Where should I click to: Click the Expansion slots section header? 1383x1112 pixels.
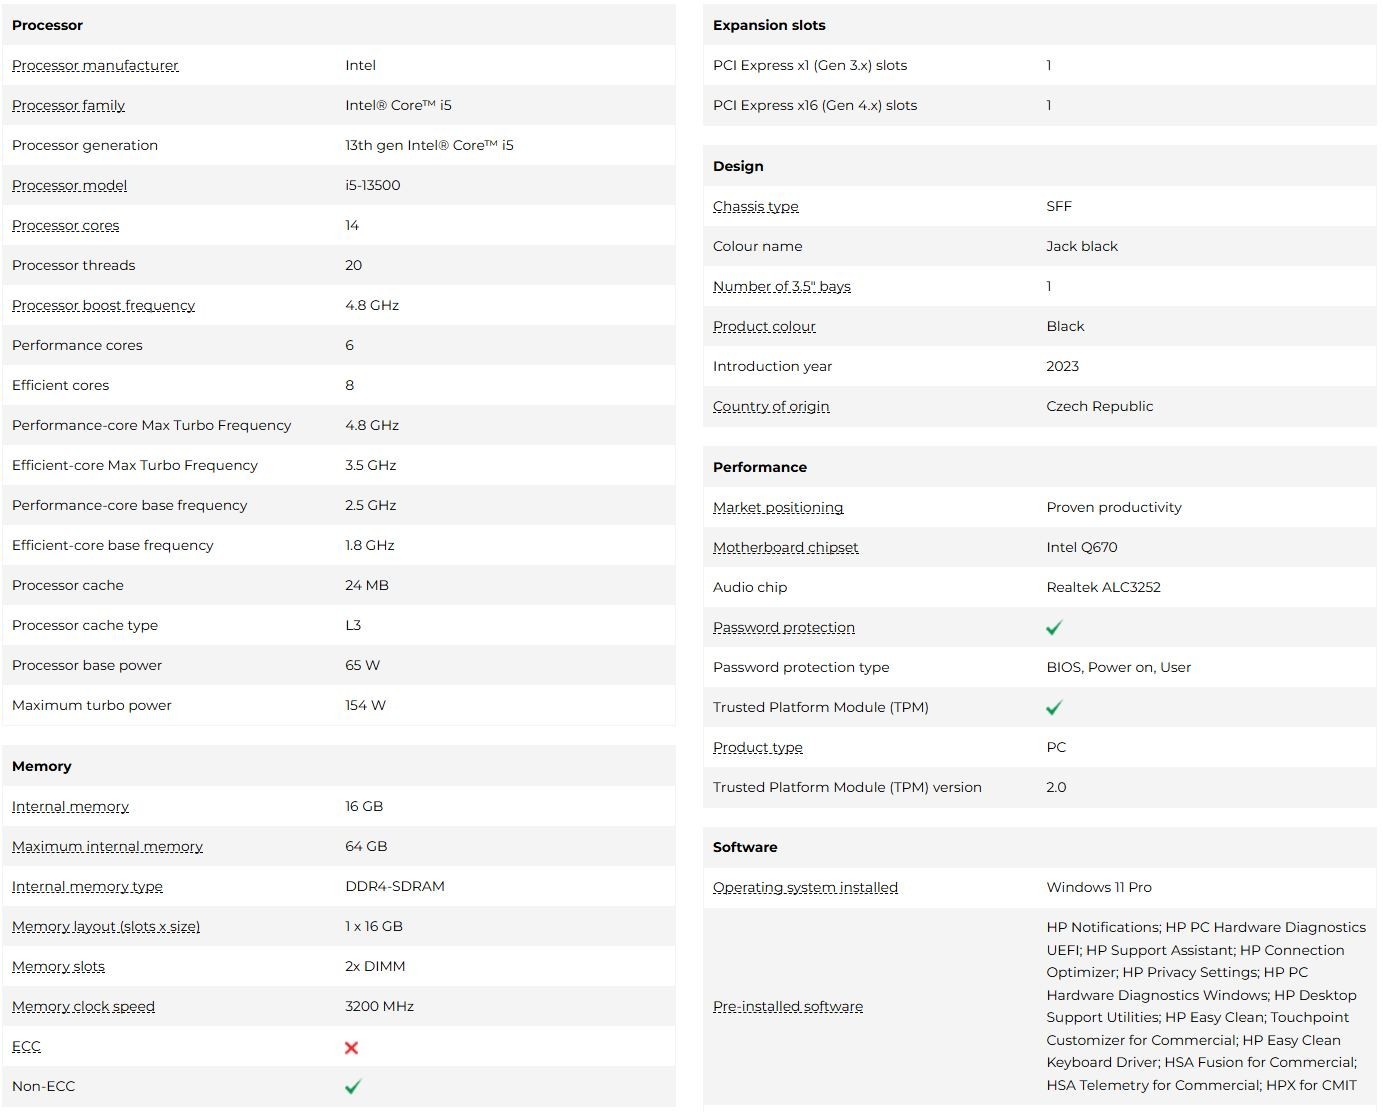tap(1040, 25)
